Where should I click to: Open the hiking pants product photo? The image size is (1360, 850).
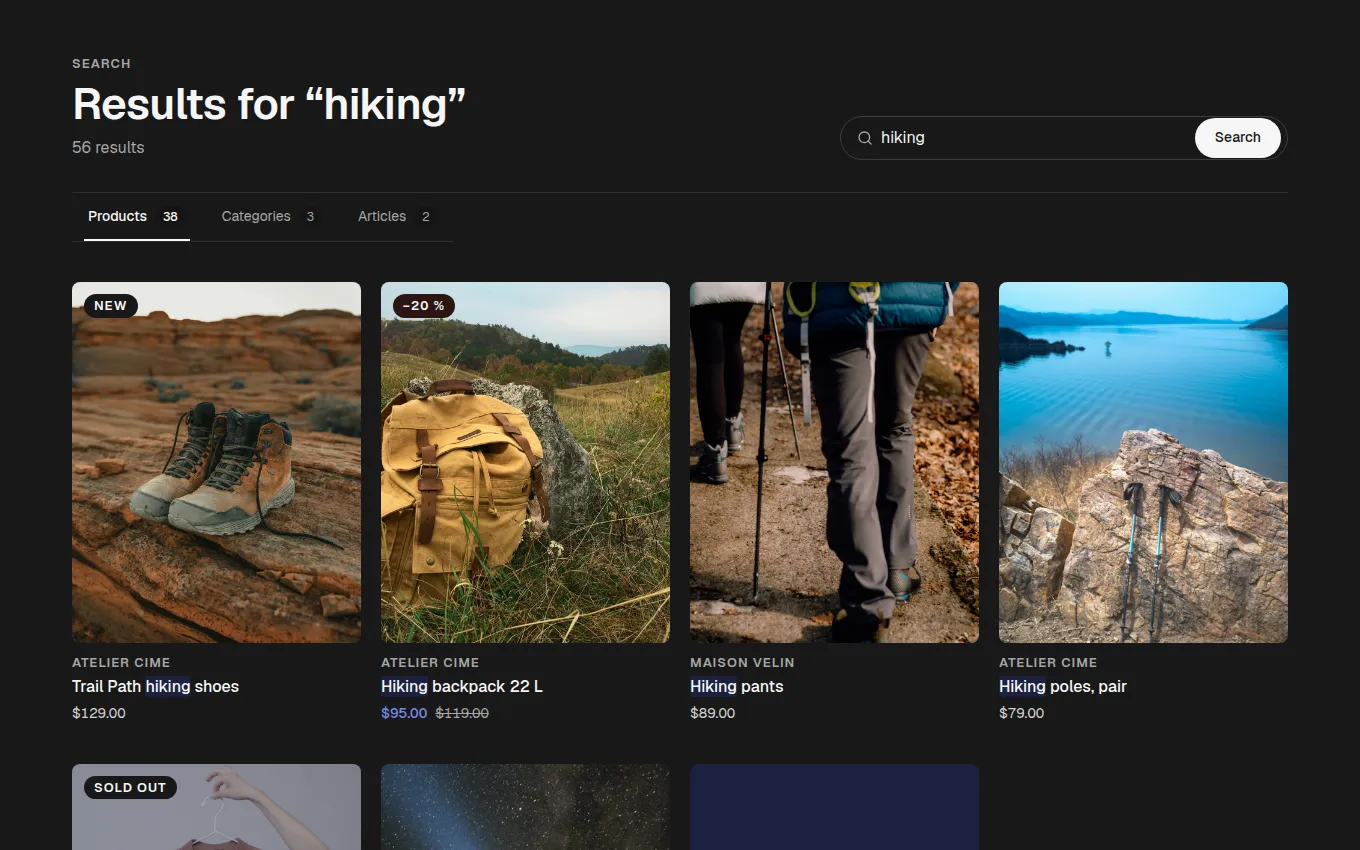tap(834, 462)
